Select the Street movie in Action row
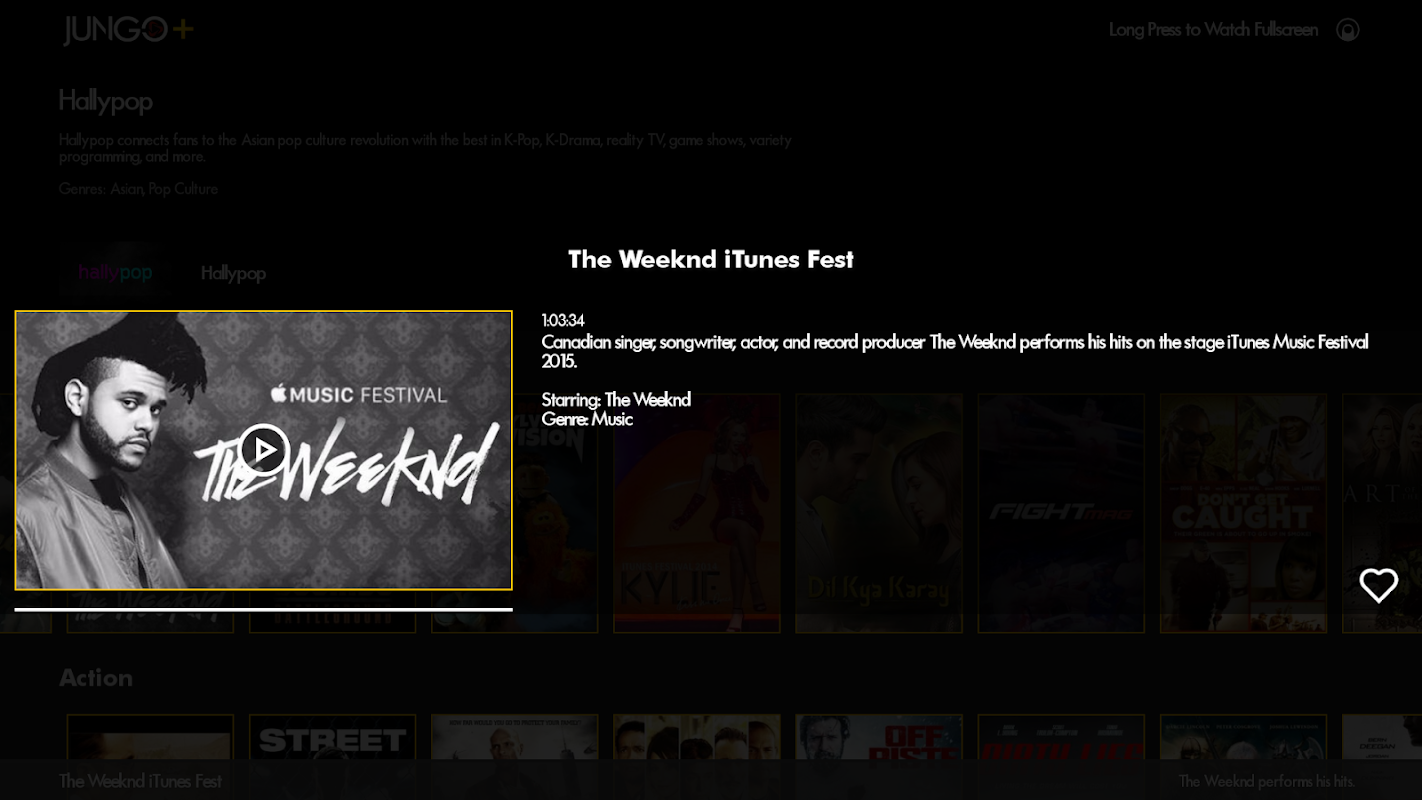The height and width of the screenshot is (800, 1422). (x=332, y=757)
